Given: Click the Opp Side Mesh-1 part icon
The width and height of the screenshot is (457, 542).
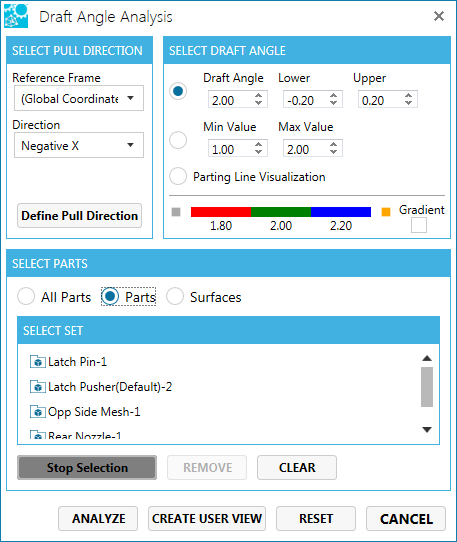Looking at the screenshot, I should click(38, 412).
